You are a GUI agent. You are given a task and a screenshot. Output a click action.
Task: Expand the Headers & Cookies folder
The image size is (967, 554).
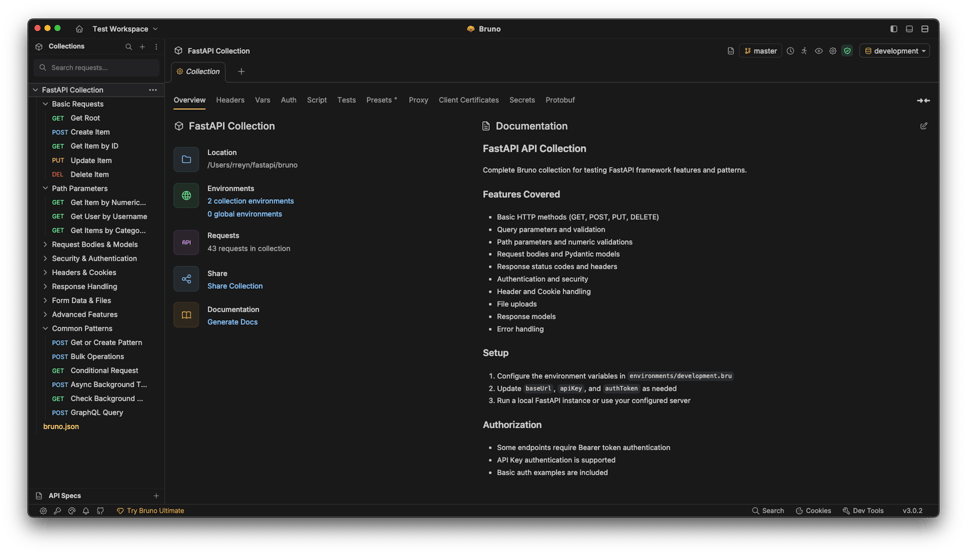coord(45,273)
